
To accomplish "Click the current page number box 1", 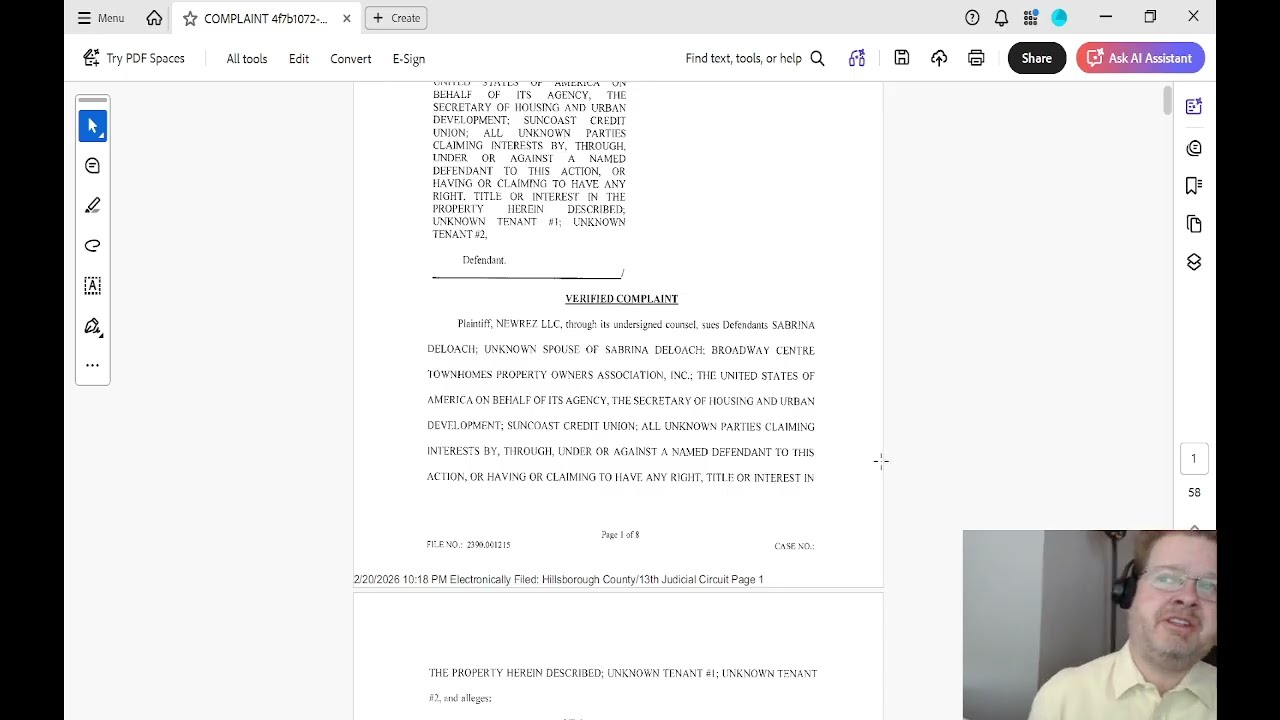I will coord(1193,459).
